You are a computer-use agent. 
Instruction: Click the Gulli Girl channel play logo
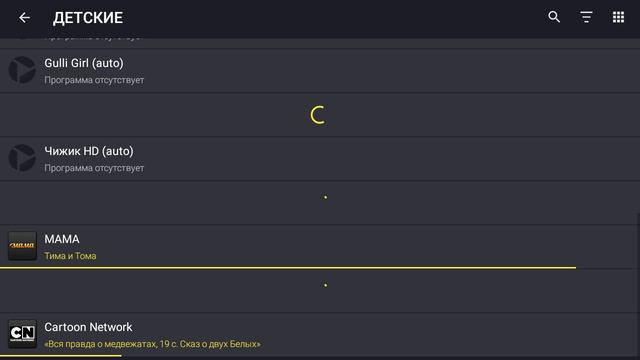tap(22, 70)
